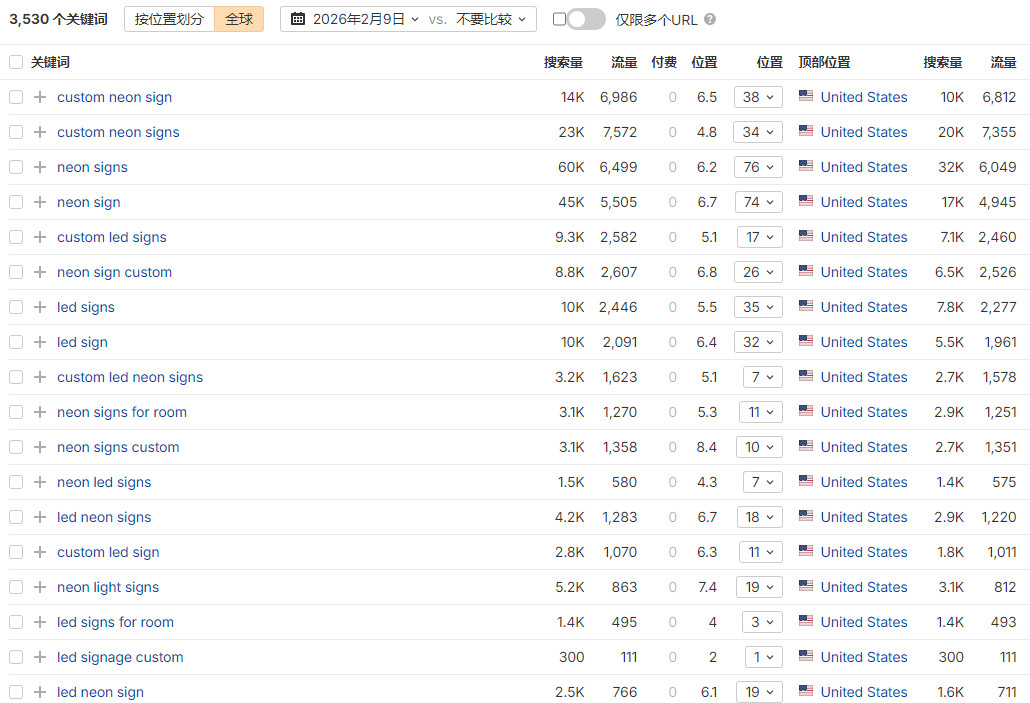
Task: Open 'led signs for room' keyword link
Action: (x=116, y=622)
